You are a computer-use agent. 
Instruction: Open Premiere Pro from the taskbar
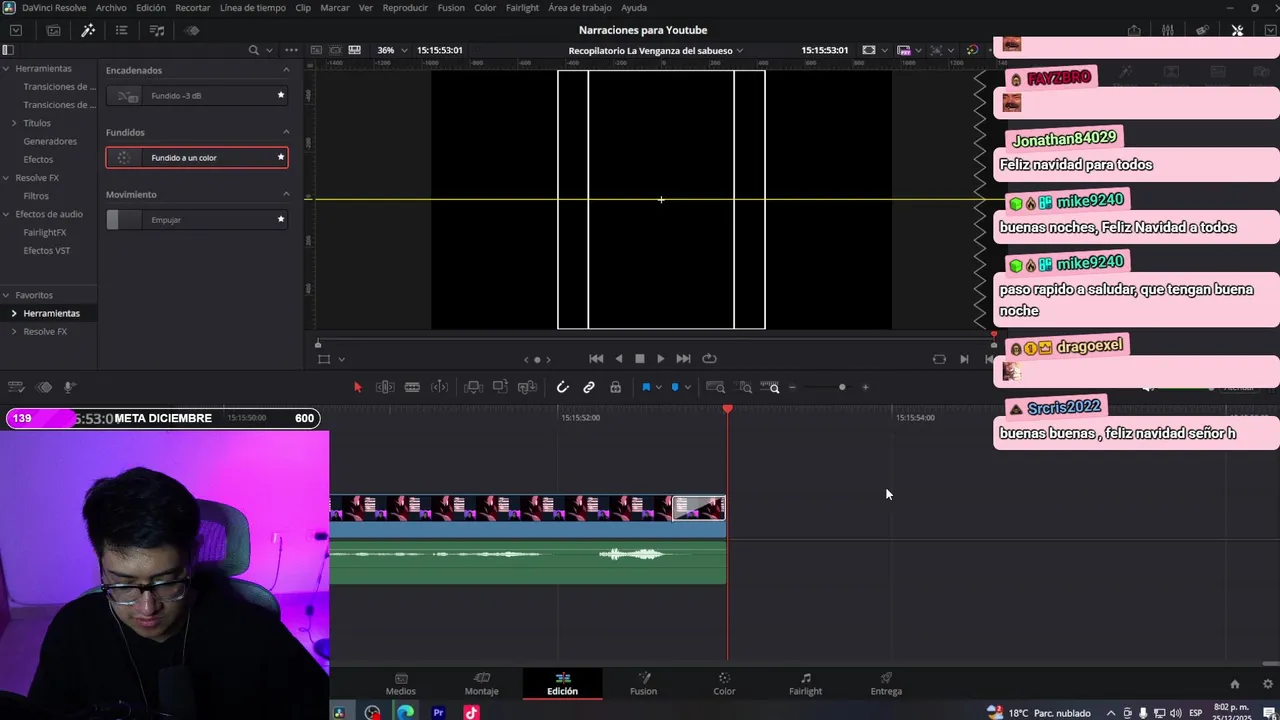pos(438,713)
